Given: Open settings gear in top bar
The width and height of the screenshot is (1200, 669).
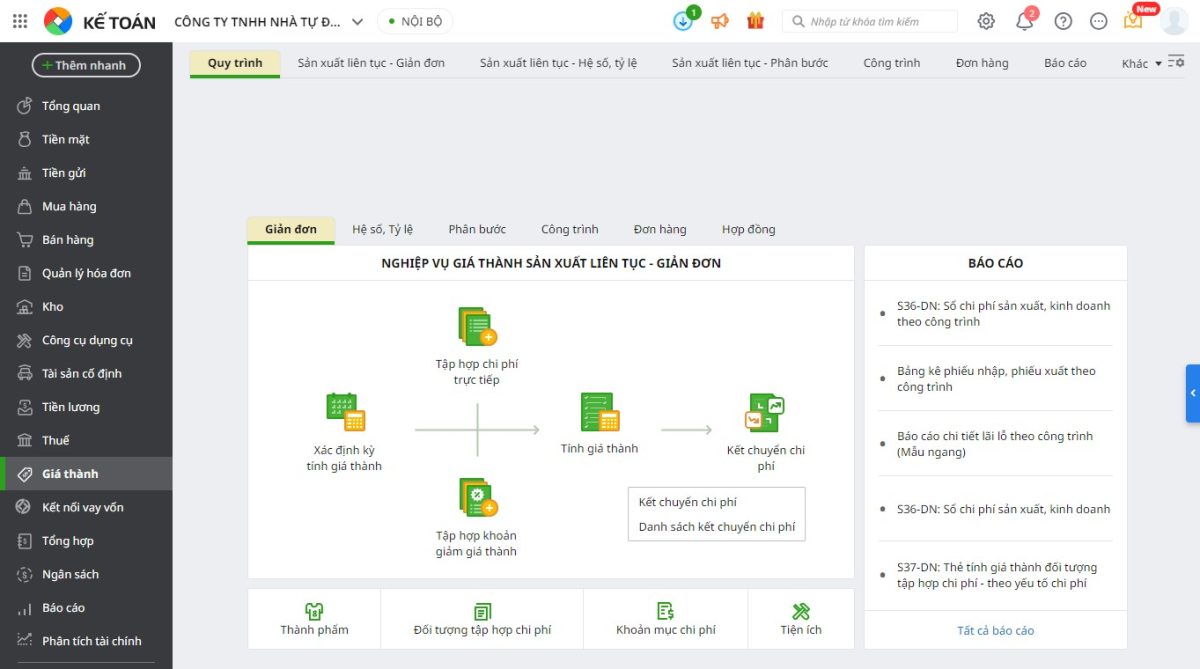Looking at the screenshot, I should [x=986, y=21].
